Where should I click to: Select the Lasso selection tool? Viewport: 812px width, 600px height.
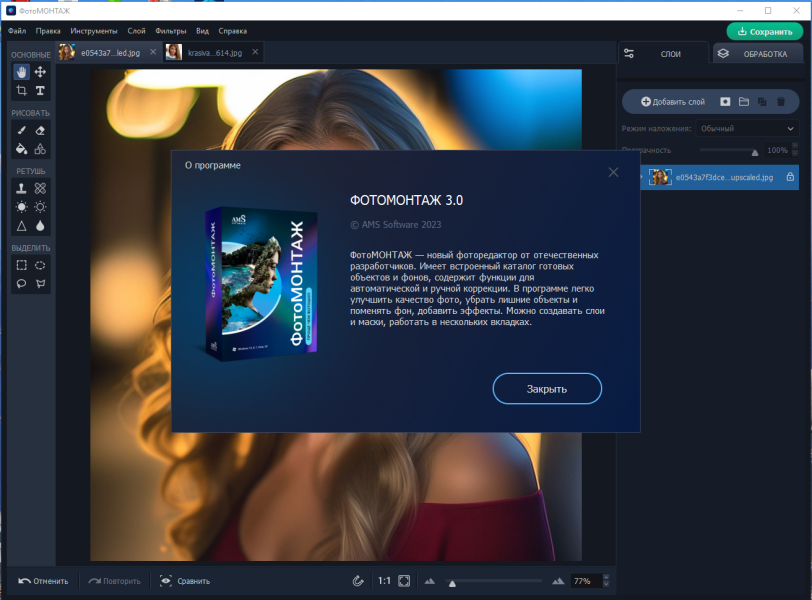[21, 283]
